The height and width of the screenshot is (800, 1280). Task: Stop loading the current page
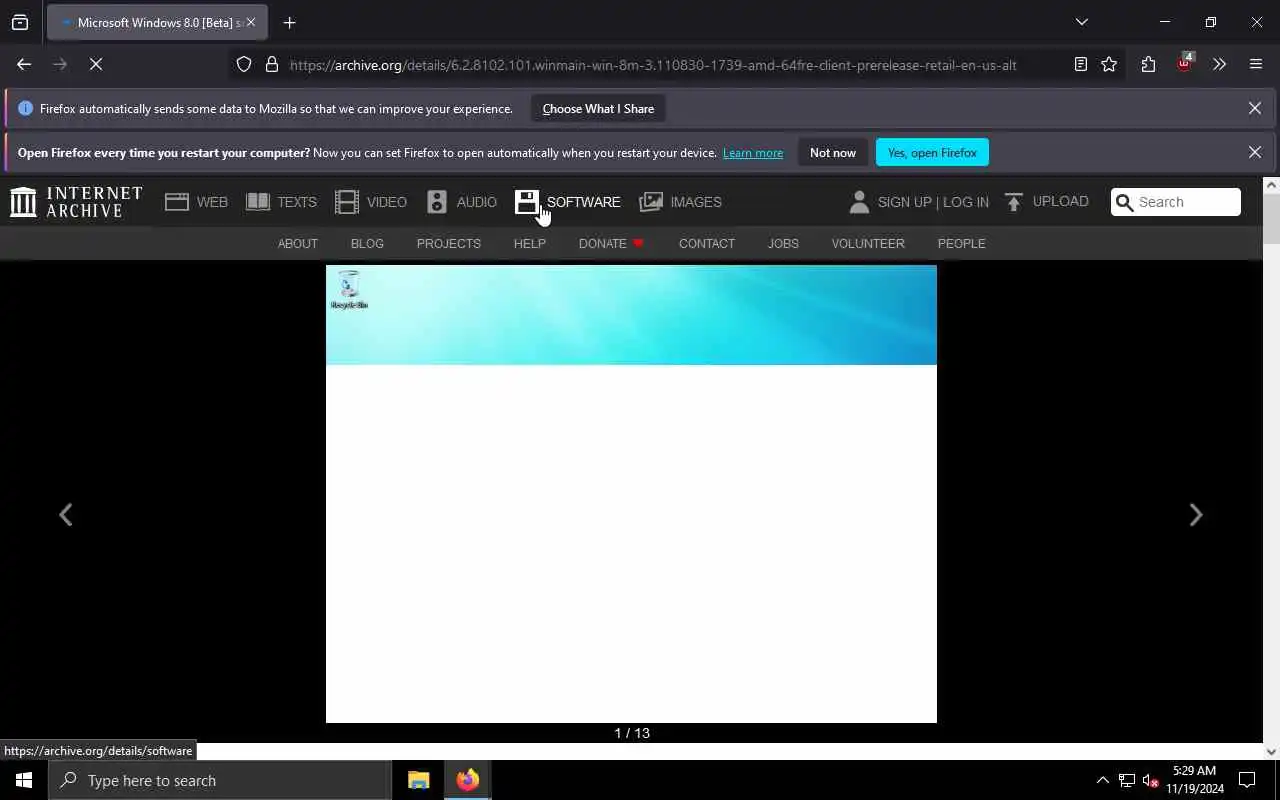coord(96,64)
